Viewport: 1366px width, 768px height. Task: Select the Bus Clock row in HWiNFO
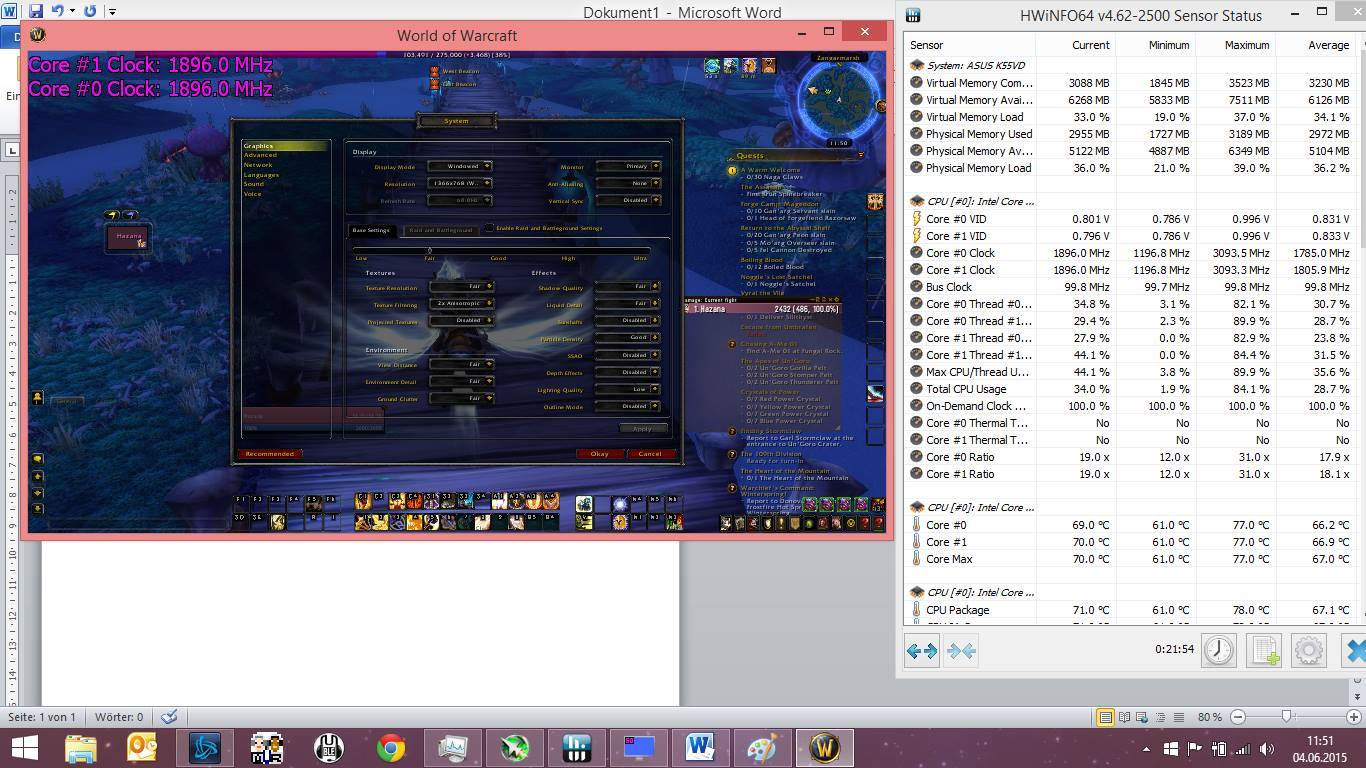[x=1130, y=287]
